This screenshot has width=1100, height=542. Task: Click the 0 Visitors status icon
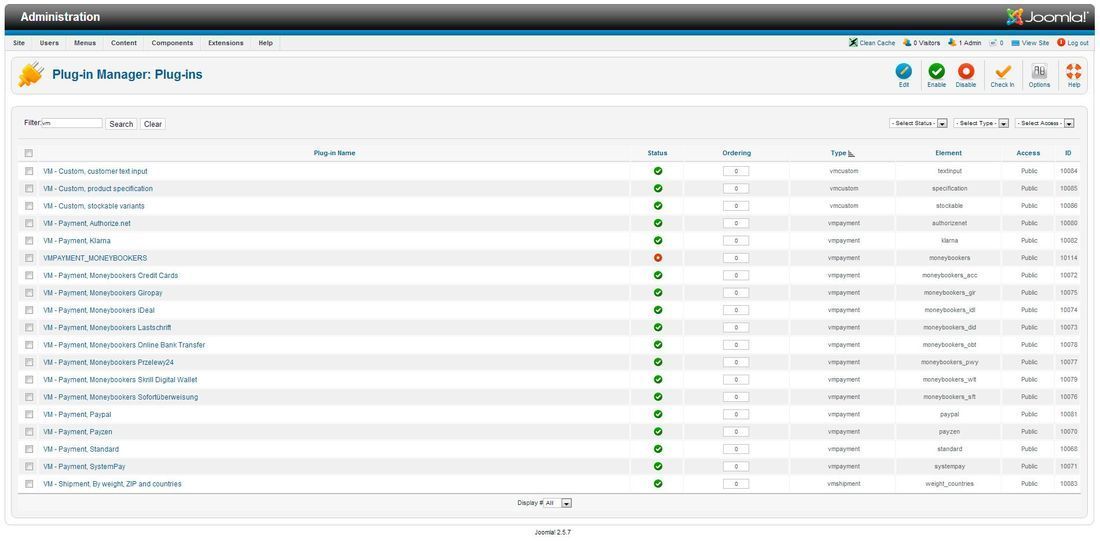907,43
